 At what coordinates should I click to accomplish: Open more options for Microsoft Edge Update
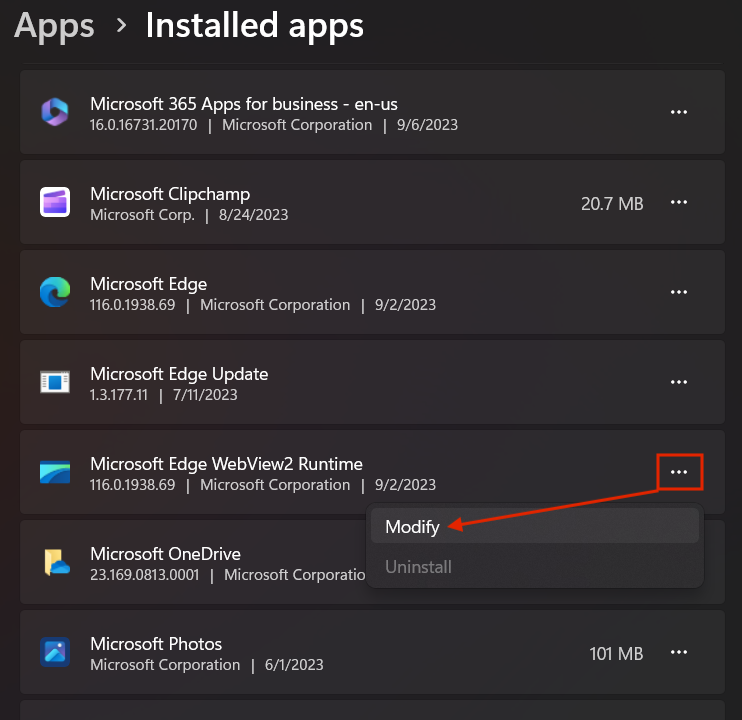pos(679,382)
